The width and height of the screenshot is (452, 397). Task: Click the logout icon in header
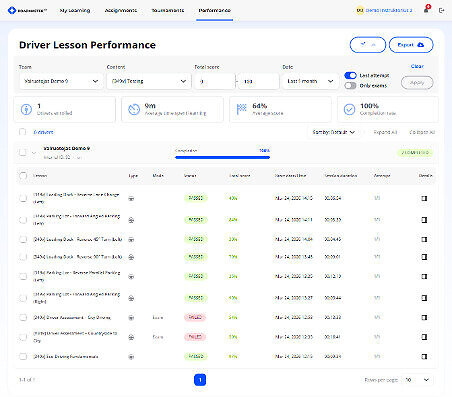pos(442,11)
